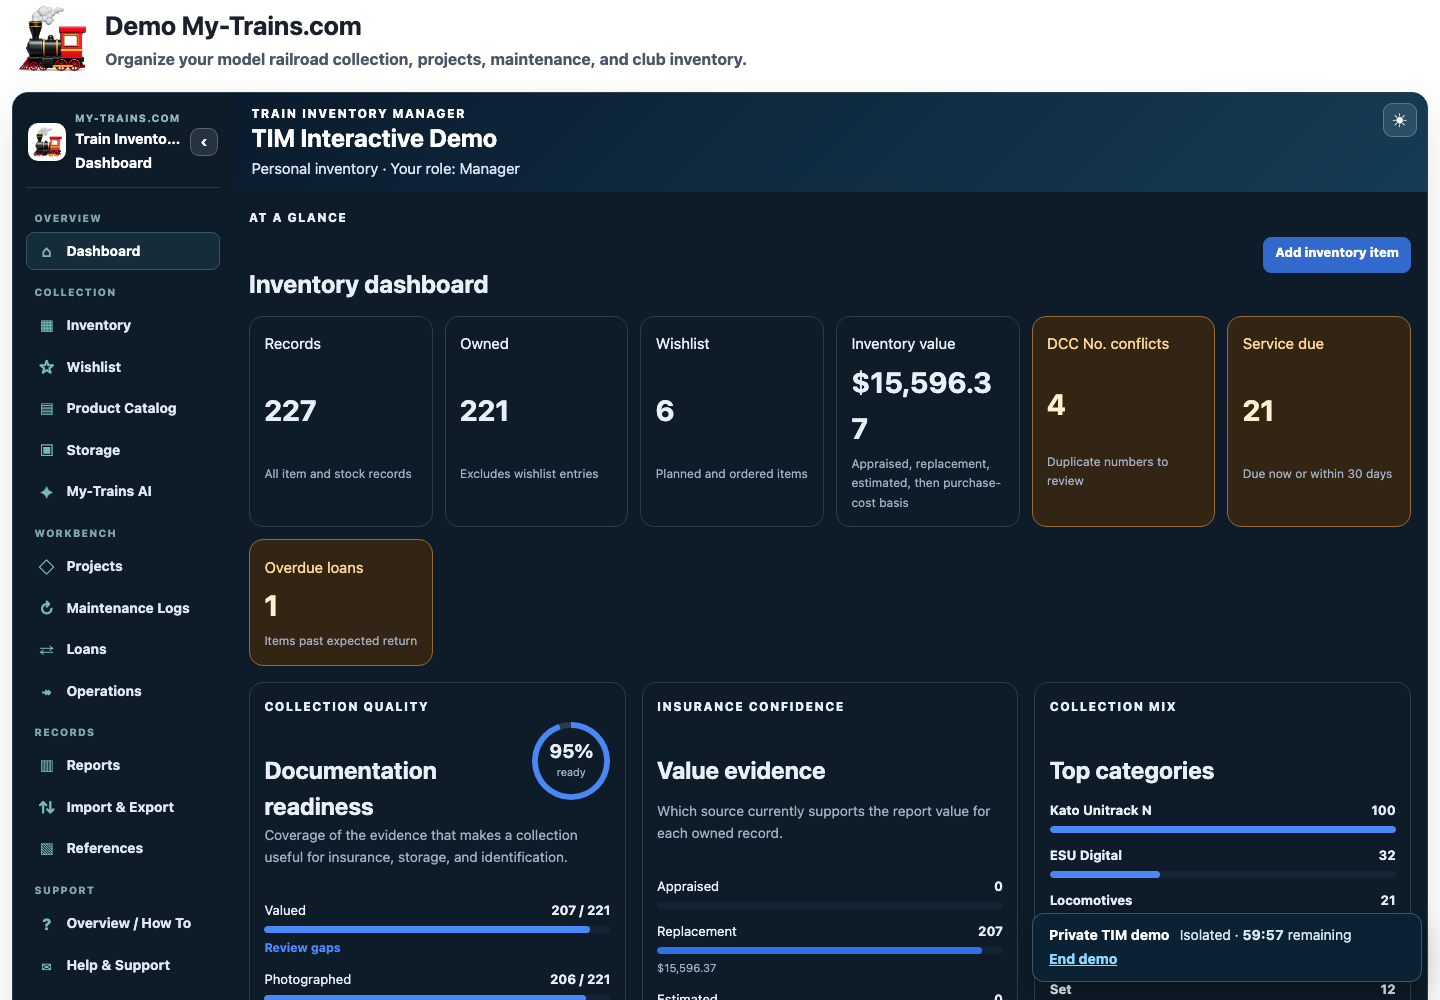Open the Dashboard menu item

tap(123, 251)
